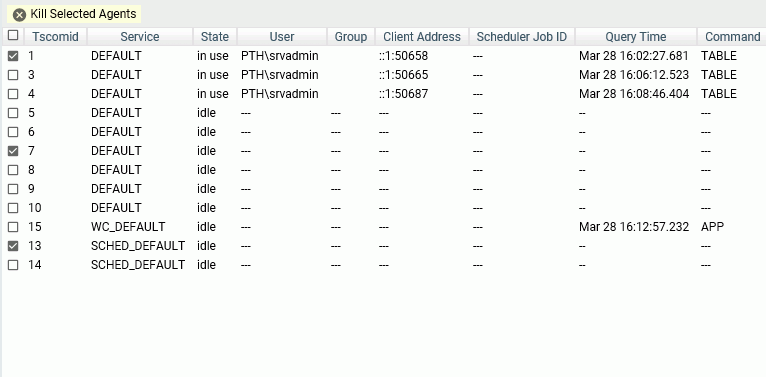The height and width of the screenshot is (377, 766).
Task: Select the WC_DEFAULT service row cell
Action: pyautogui.click(x=128, y=227)
